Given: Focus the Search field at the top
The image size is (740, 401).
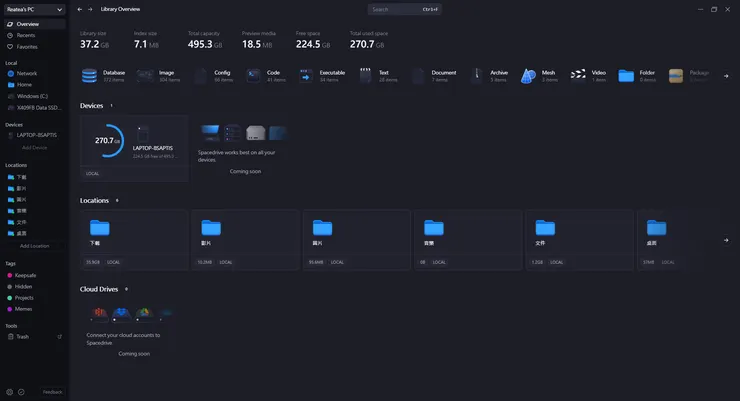Looking at the screenshot, I should (x=404, y=9).
